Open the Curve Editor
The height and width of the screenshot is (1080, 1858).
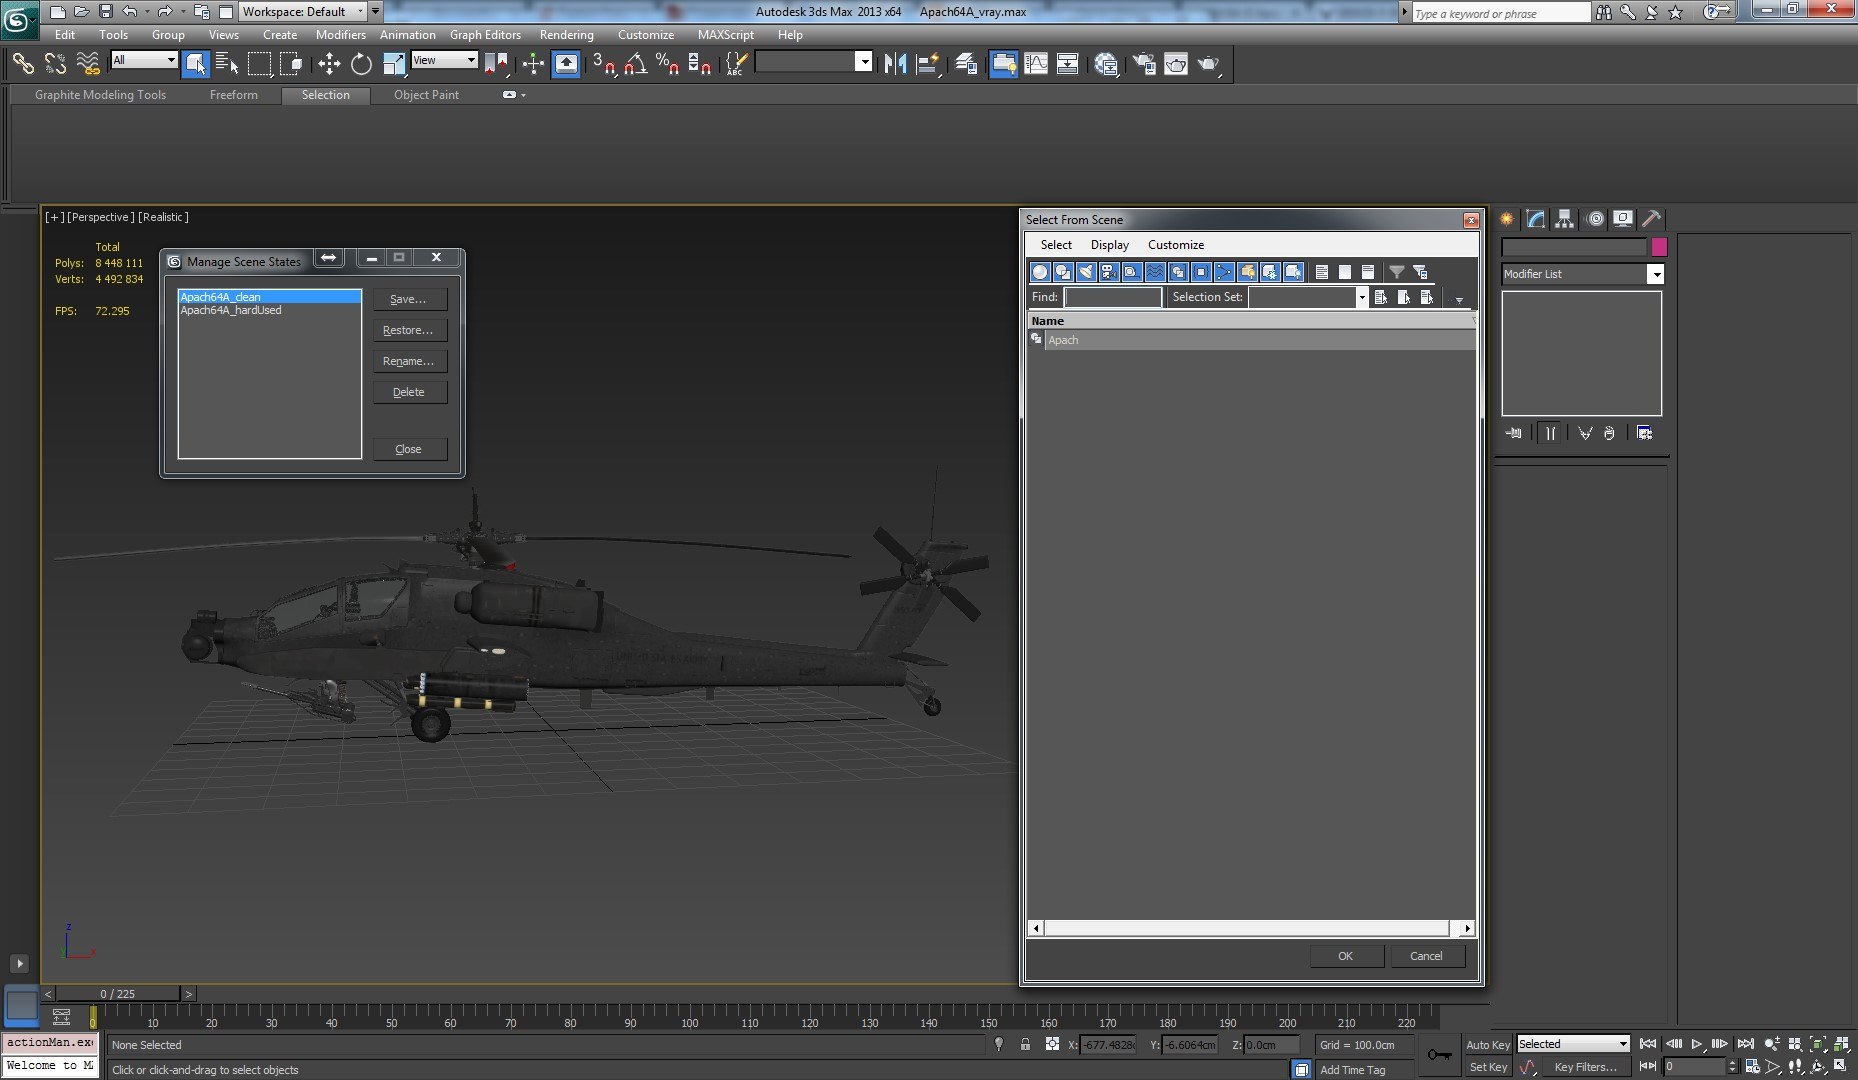[x=1036, y=64]
